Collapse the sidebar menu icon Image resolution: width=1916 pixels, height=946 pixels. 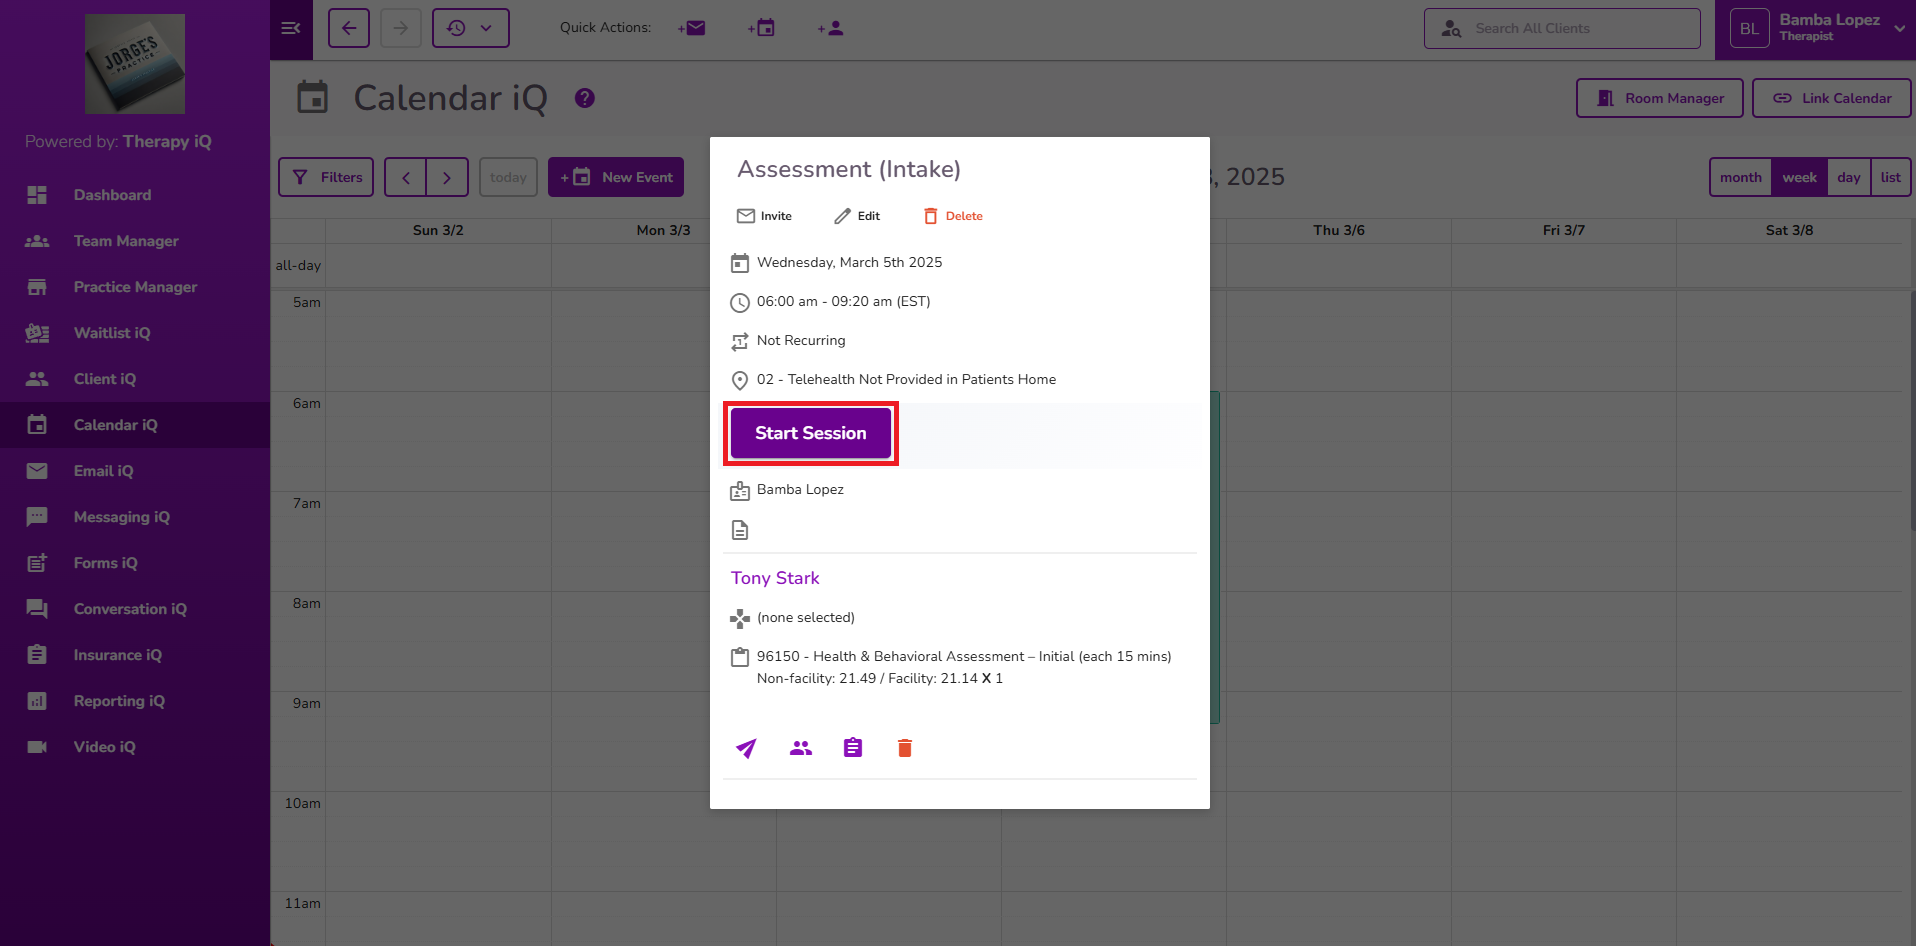(x=291, y=28)
